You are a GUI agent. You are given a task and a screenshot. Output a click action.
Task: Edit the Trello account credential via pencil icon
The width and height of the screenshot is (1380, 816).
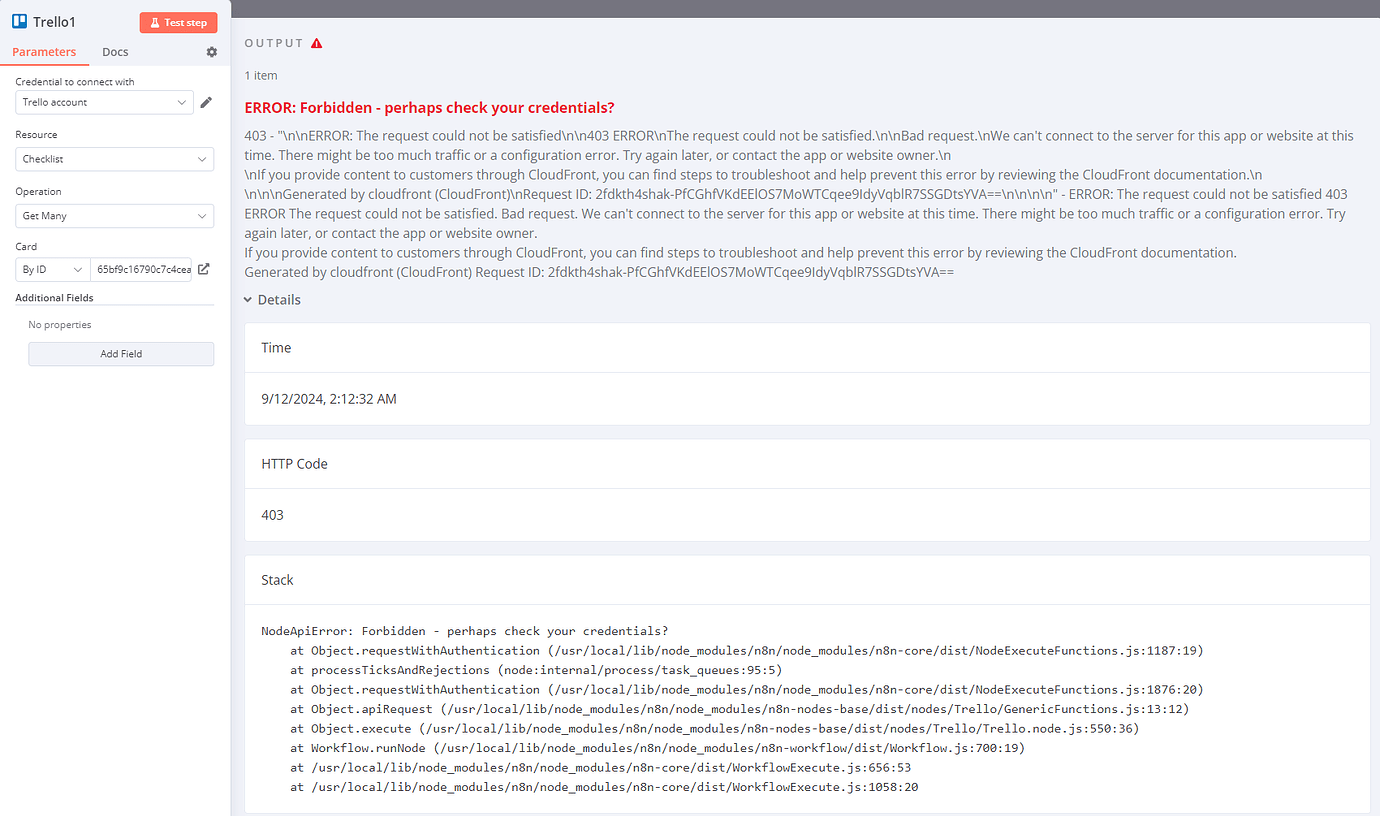(x=207, y=101)
